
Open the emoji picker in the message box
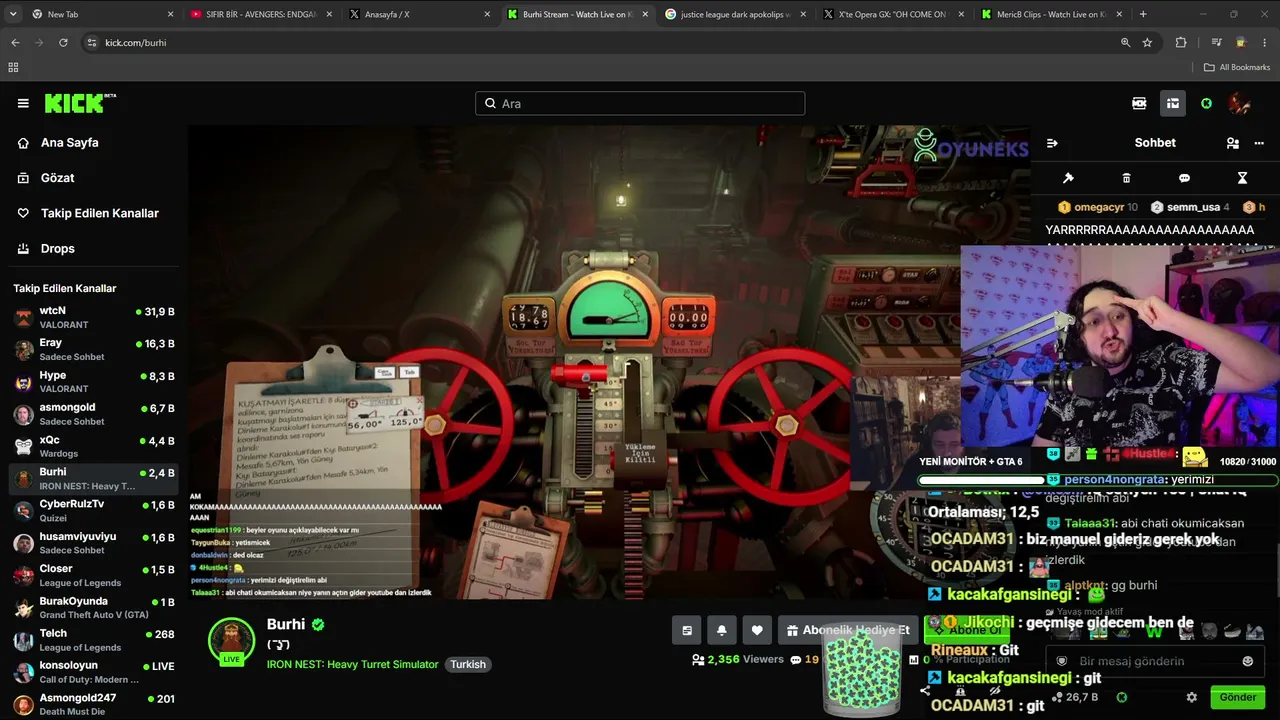[1247, 661]
